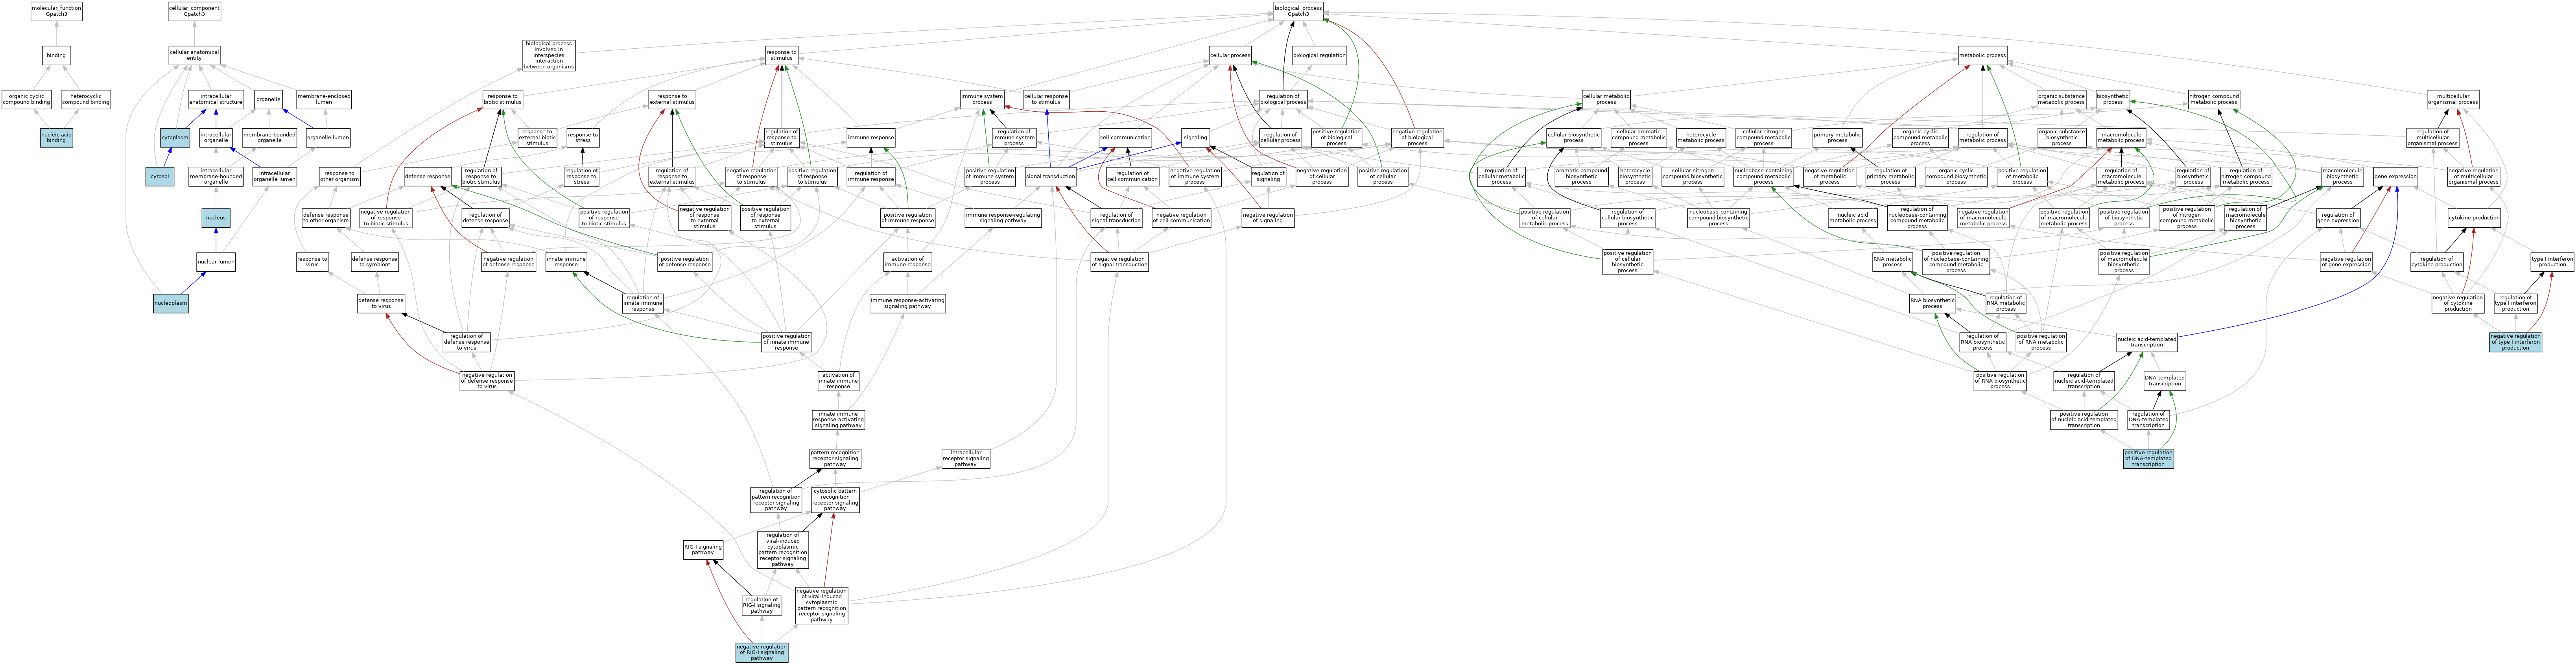Select the heterocyclic compound binding node
This screenshot has width=2576, height=665.
tap(86, 99)
